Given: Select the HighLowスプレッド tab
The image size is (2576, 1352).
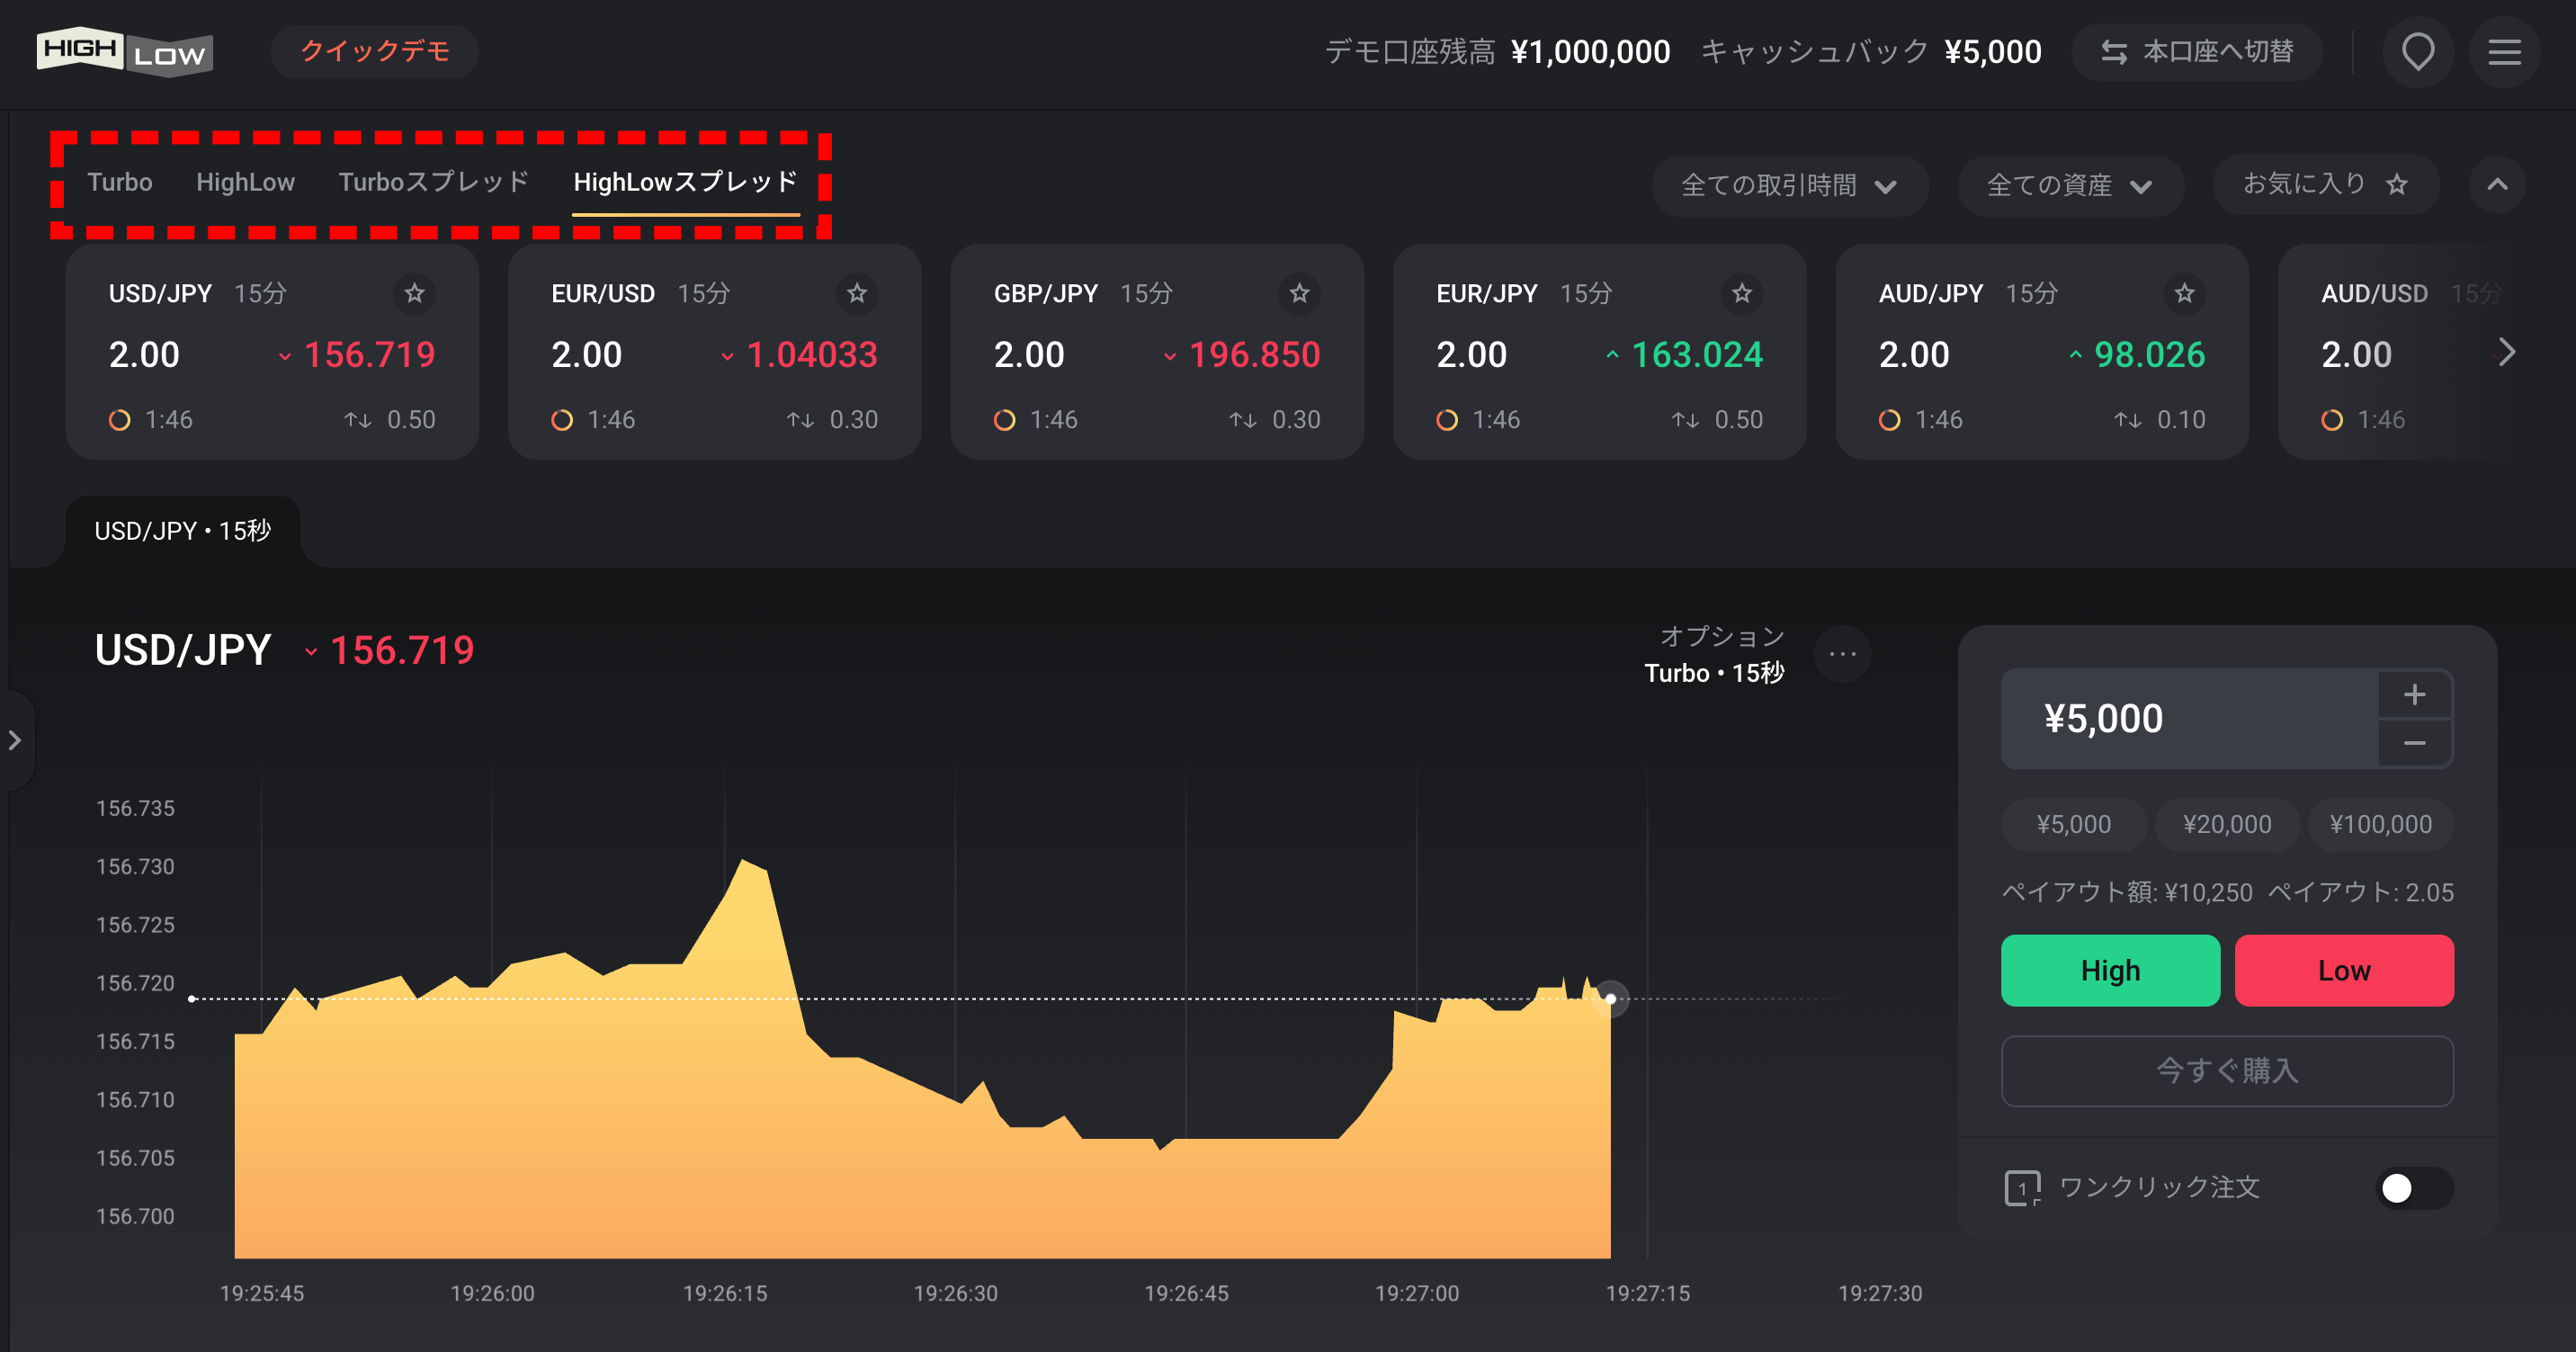Looking at the screenshot, I should pyautogui.click(x=685, y=182).
